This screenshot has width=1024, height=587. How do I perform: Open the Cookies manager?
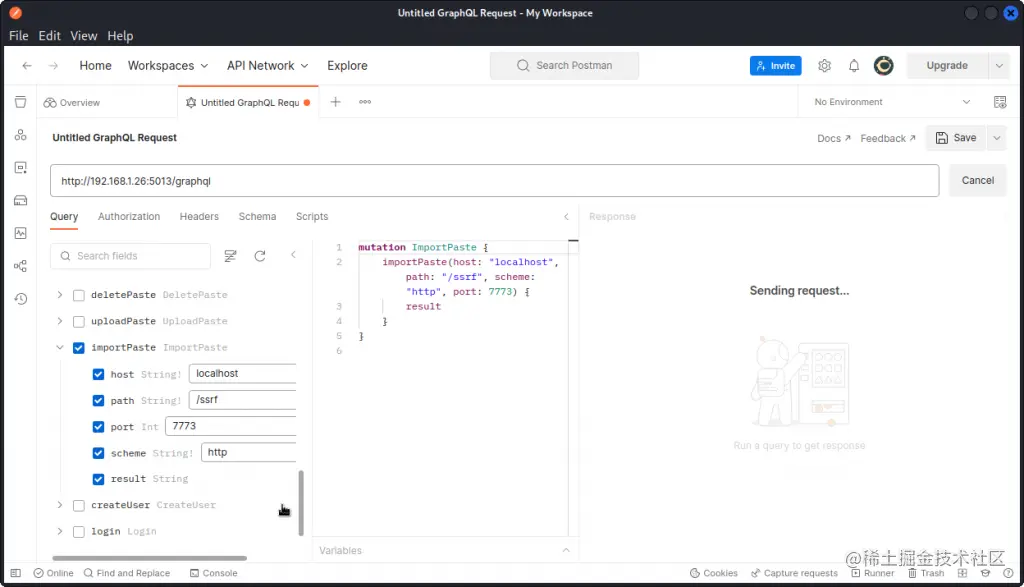click(714, 573)
